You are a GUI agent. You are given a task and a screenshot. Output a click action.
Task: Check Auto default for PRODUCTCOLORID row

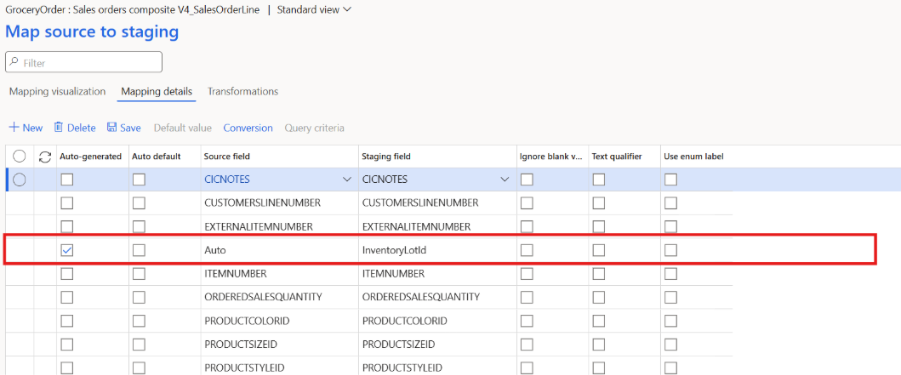pyautogui.click(x=139, y=321)
